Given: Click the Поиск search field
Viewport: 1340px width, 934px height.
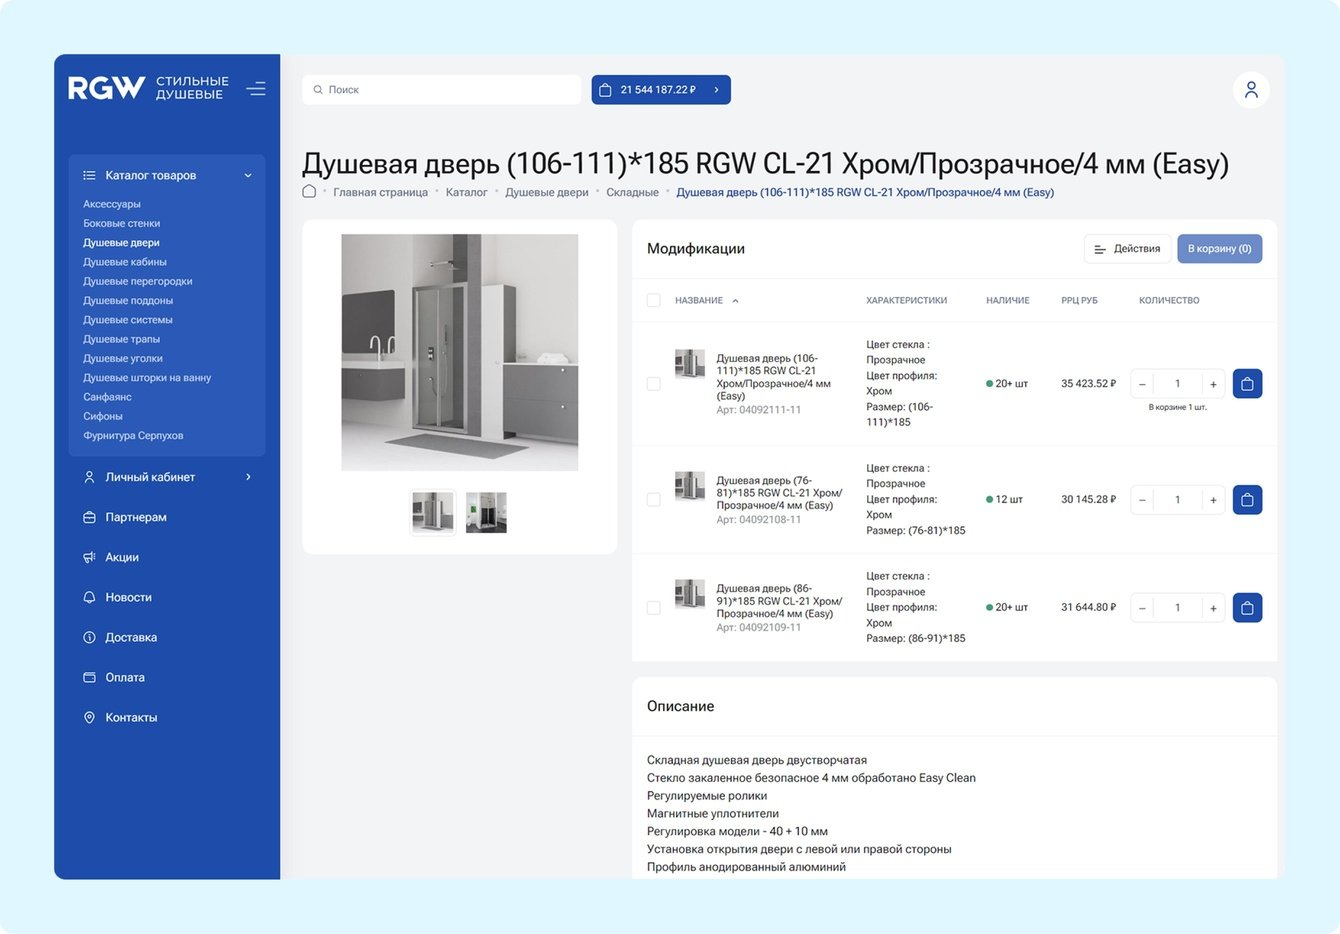Looking at the screenshot, I should pyautogui.click(x=442, y=90).
